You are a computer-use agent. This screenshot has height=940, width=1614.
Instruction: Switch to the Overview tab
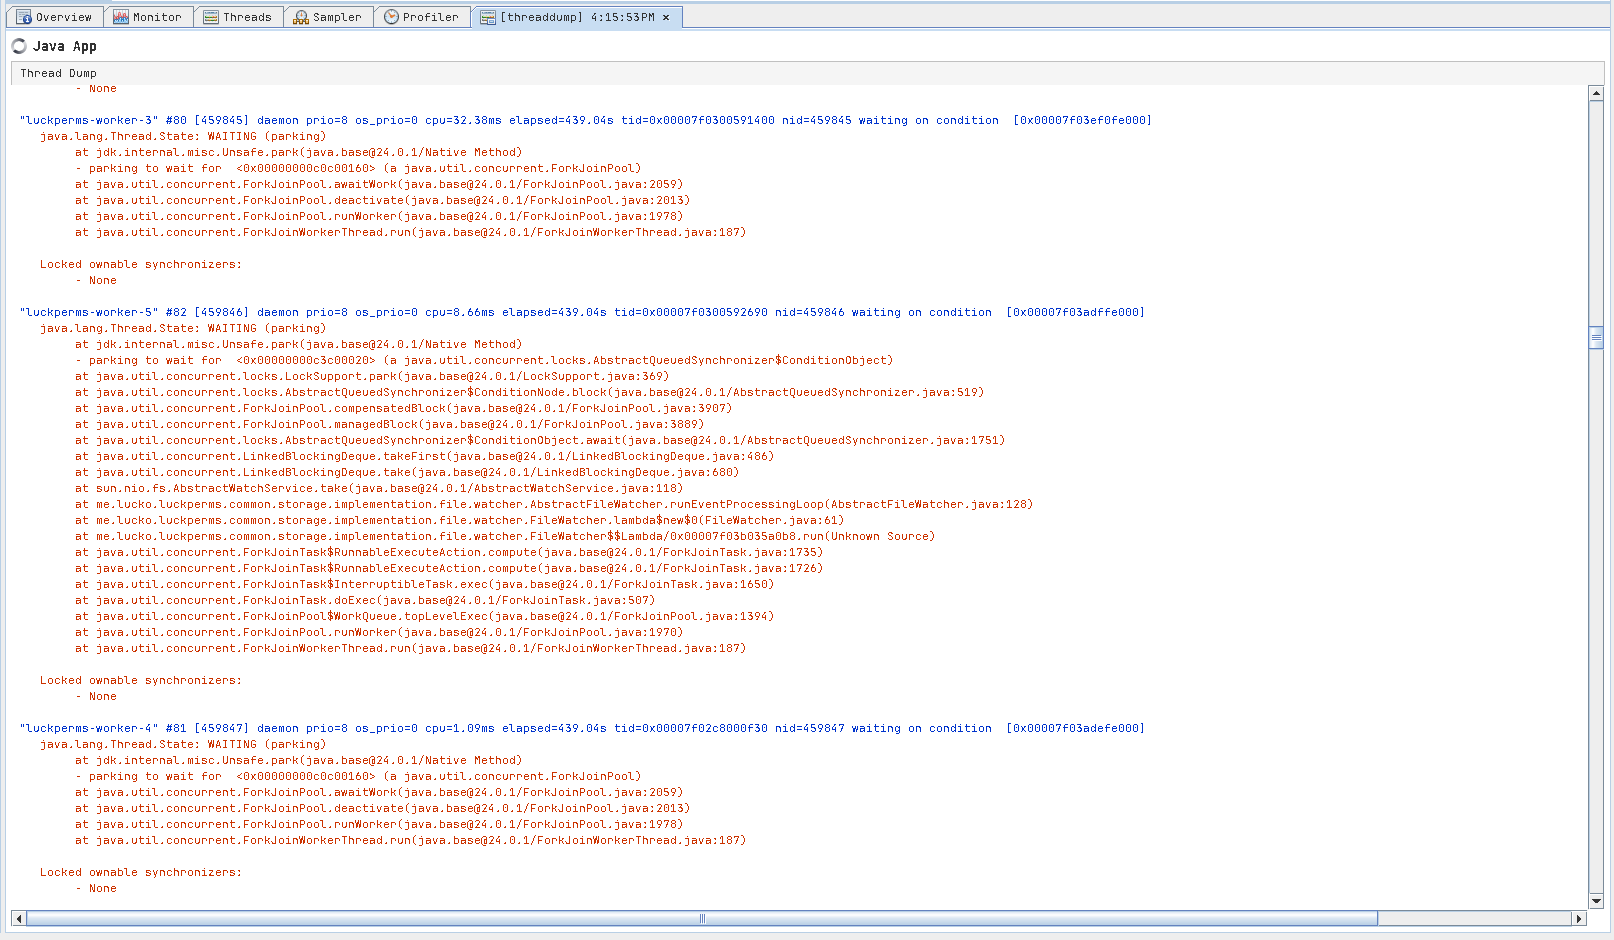point(55,17)
